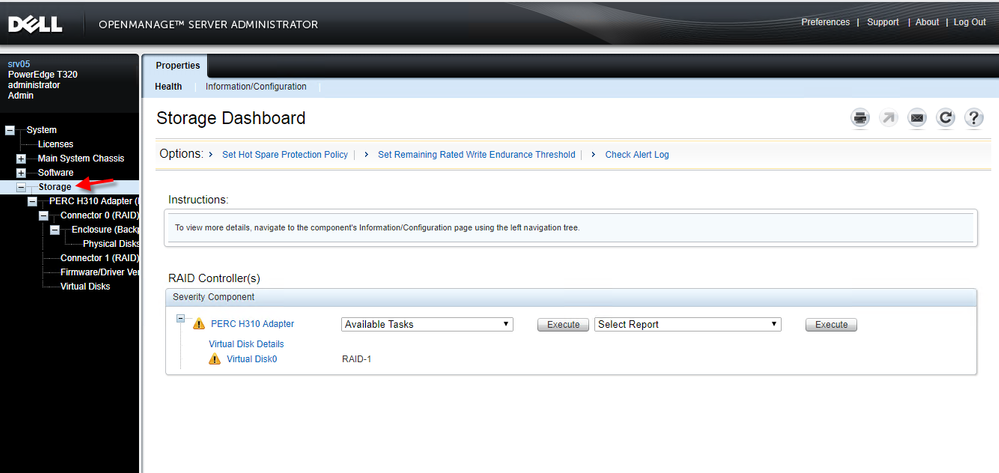Image resolution: width=999 pixels, height=473 pixels.
Task: Select Physical Disks tree item
Action: click(111, 244)
